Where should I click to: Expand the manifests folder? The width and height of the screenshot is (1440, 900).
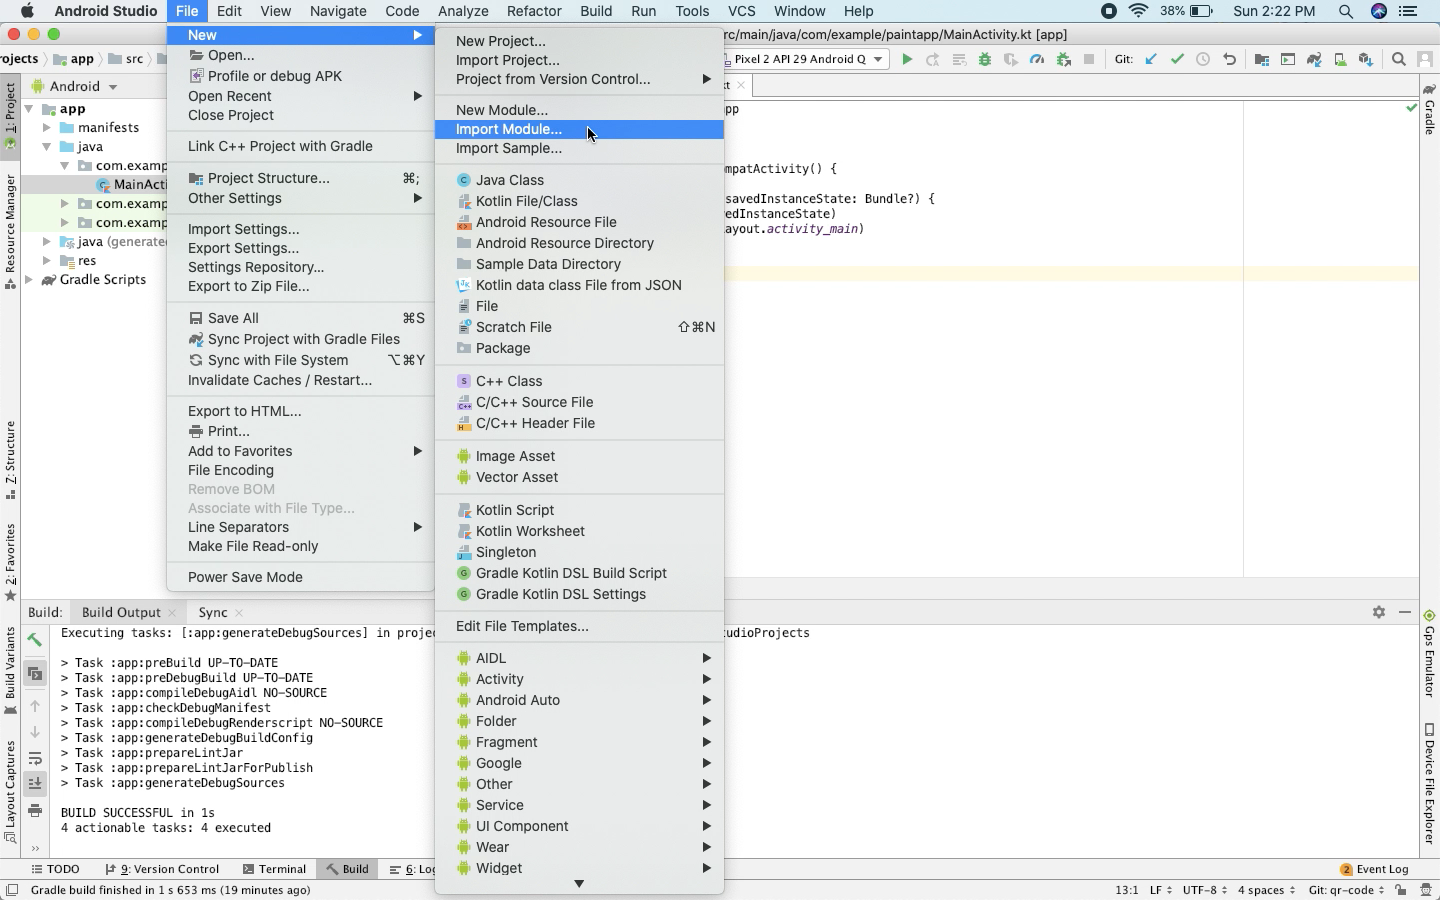point(47,128)
